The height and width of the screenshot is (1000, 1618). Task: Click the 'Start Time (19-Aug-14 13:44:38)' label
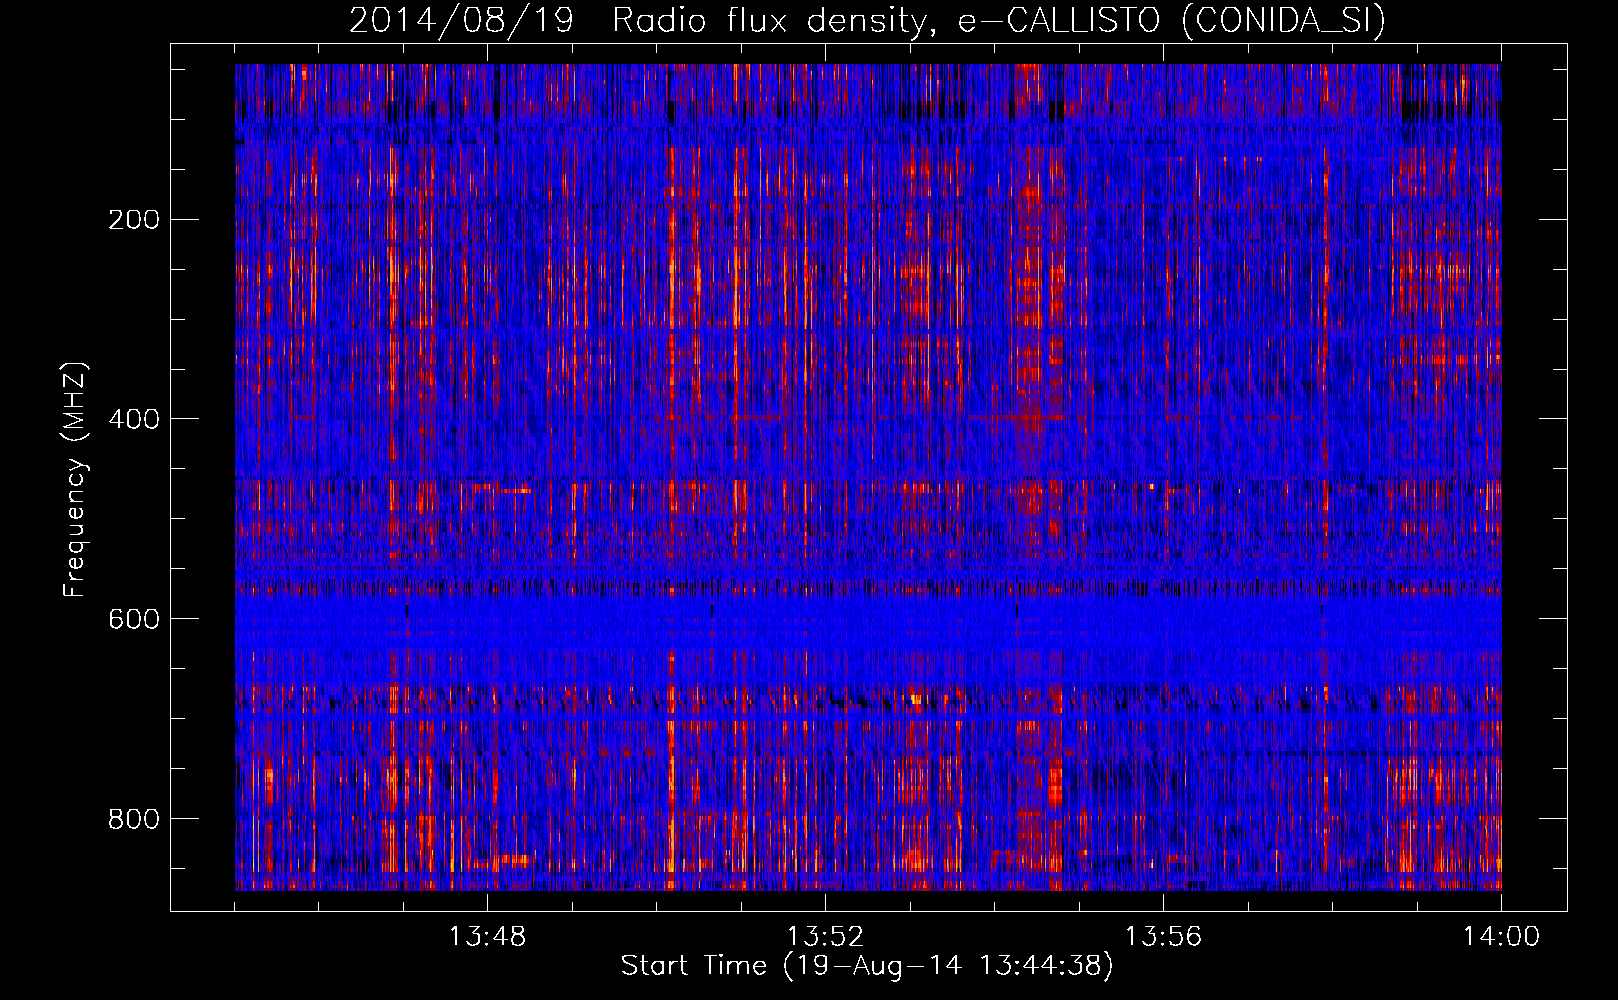pos(867,966)
